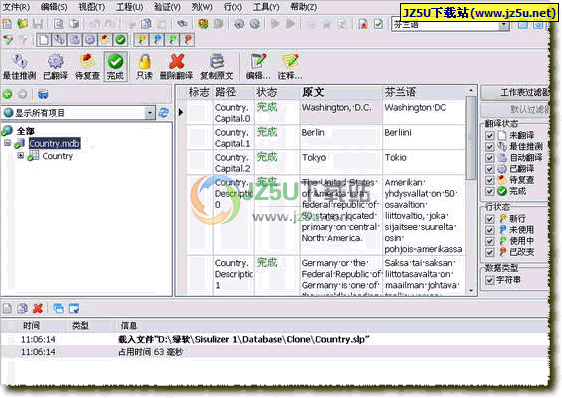Uncheck the 未翻译 filter checkbox
Viewport: 562px width, 398px height.
click(490, 136)
